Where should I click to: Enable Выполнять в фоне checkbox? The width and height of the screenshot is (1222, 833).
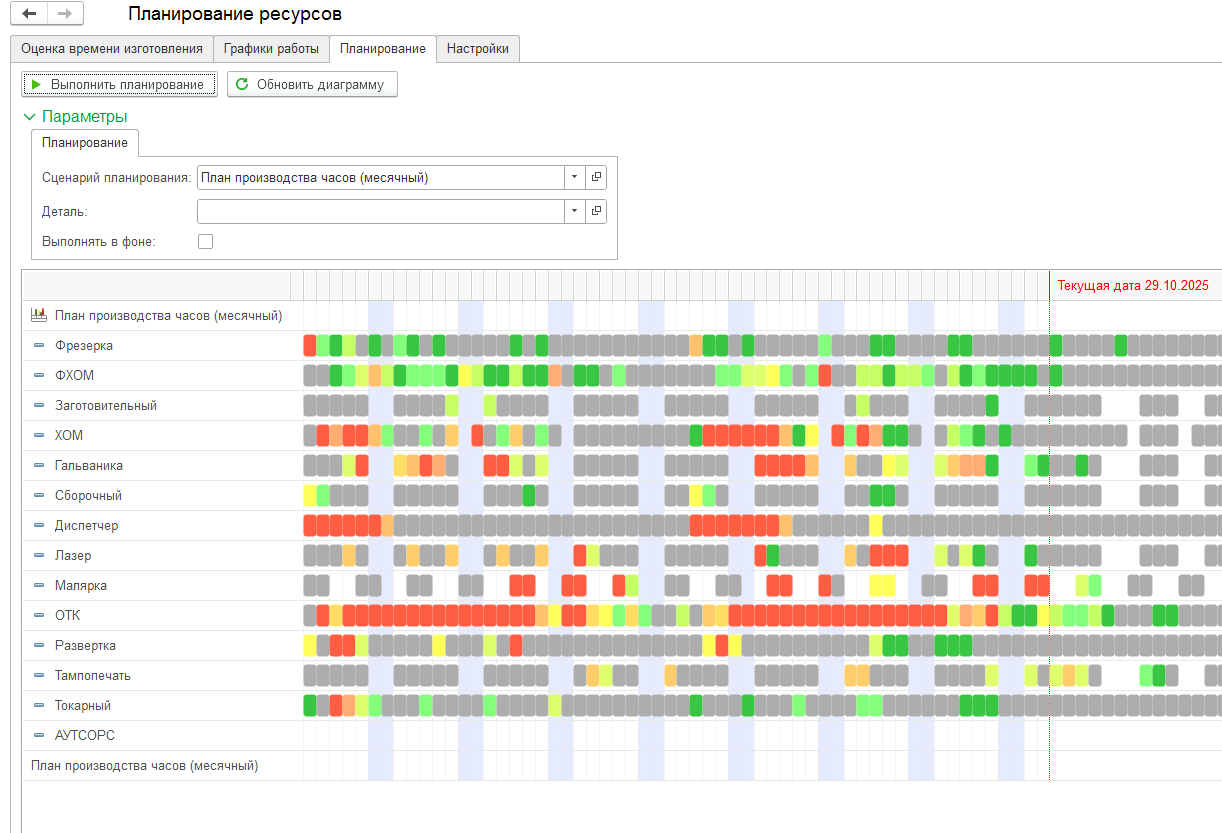(205, 241)
